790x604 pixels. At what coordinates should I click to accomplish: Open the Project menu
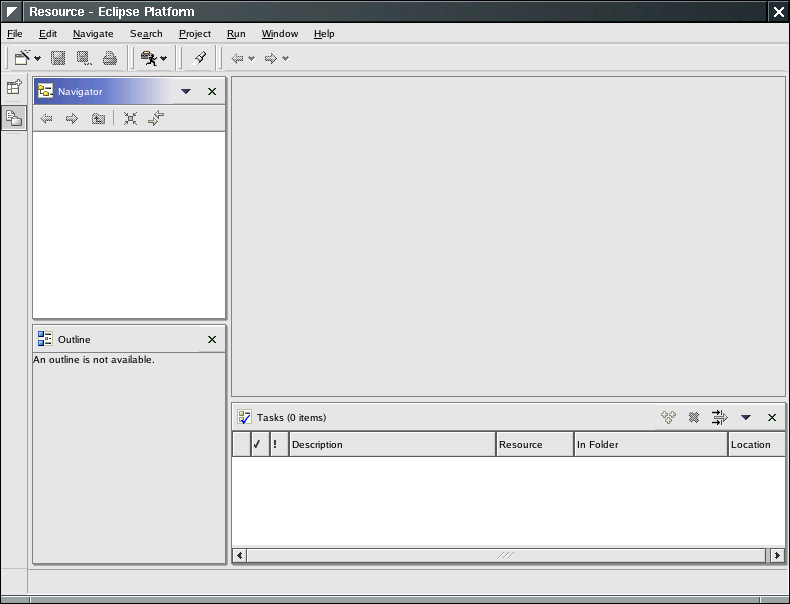(195, 34)
